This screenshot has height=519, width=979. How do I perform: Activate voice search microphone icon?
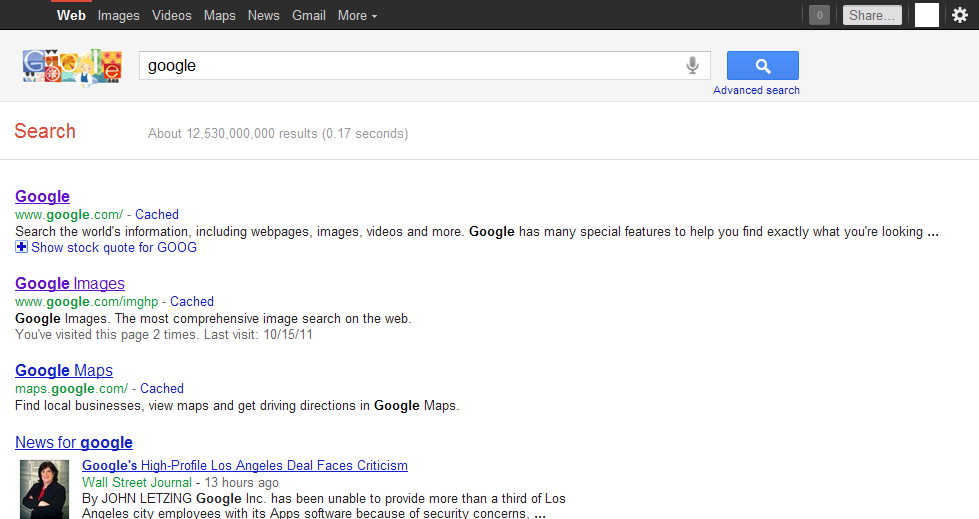(692, 66)
